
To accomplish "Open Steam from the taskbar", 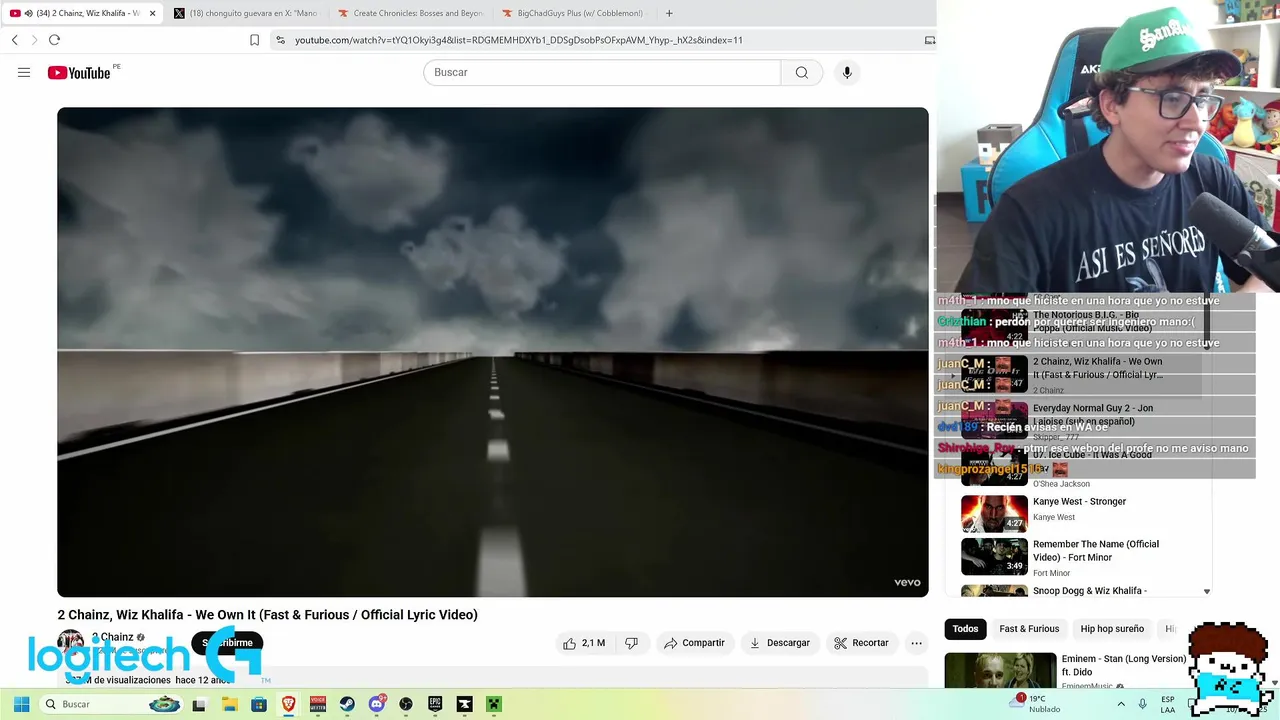I will click(347, 705).
